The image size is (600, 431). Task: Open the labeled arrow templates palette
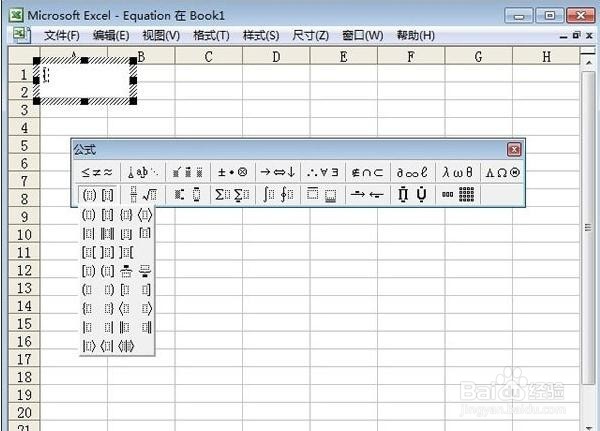coord(368,194)
